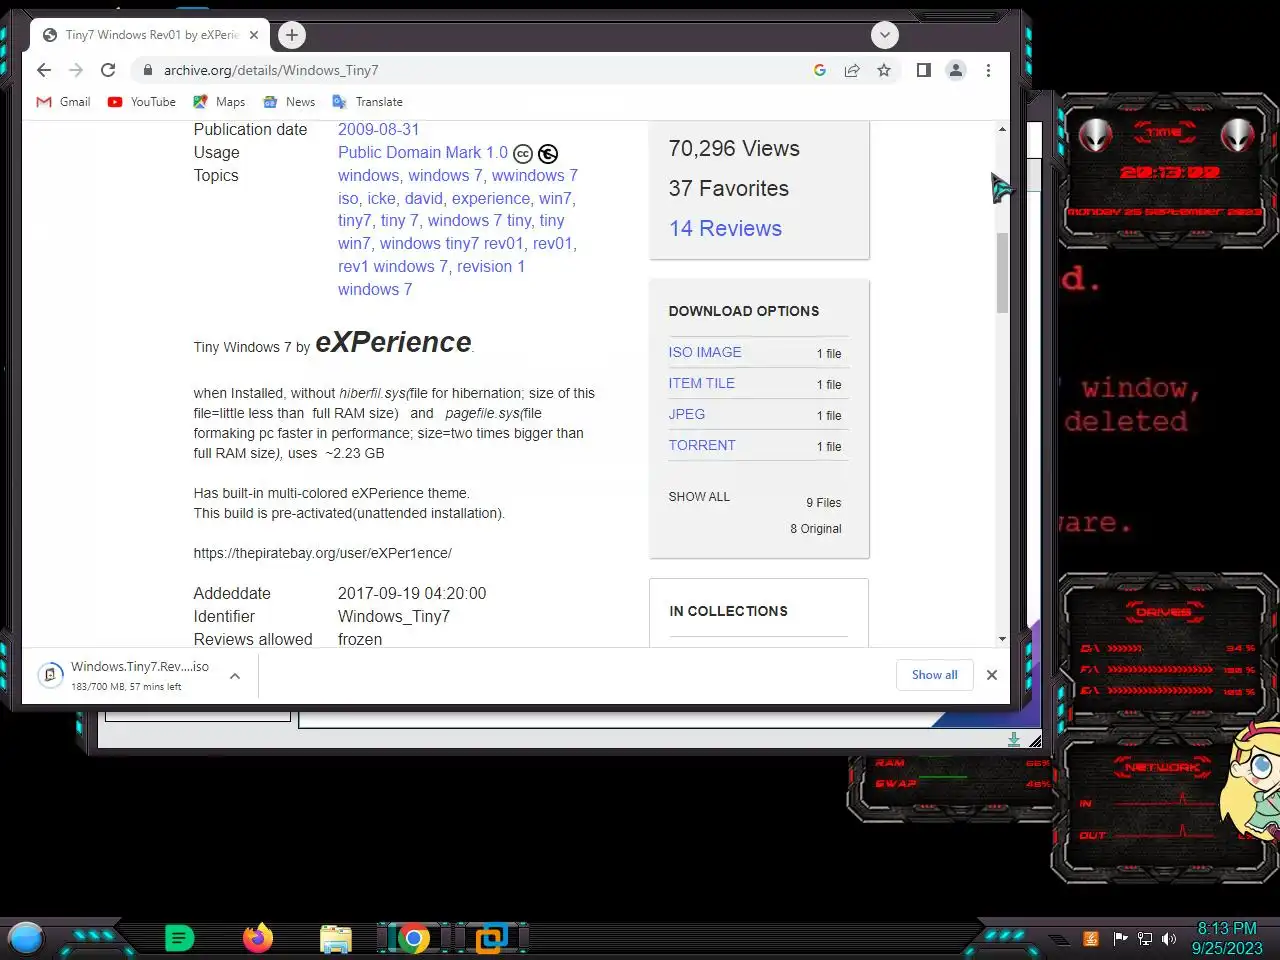Screen dimensions: 1280x960
Task: Open Chrome's three-dot menu
Action: click(988, 70)
